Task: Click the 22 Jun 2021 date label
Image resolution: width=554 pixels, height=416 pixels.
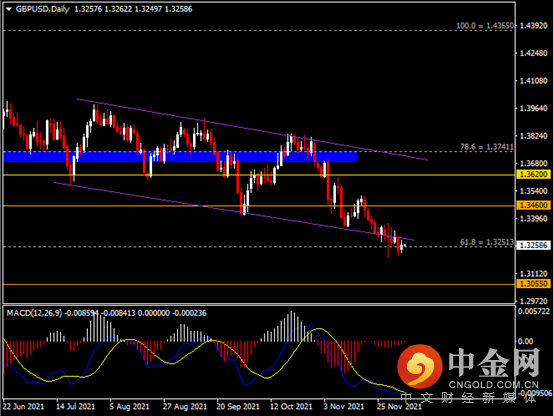Action: pos(23,407)
